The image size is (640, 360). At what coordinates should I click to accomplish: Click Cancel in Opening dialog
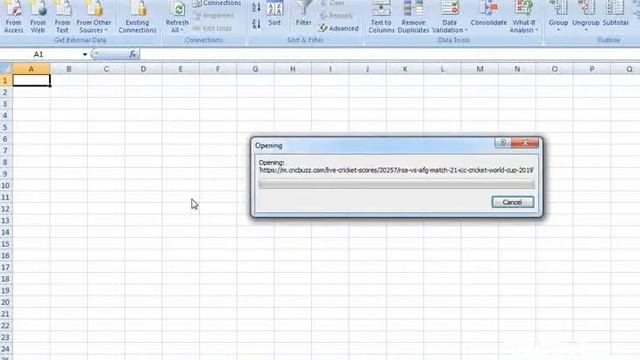pyautogui.click(x=513, y=202)
